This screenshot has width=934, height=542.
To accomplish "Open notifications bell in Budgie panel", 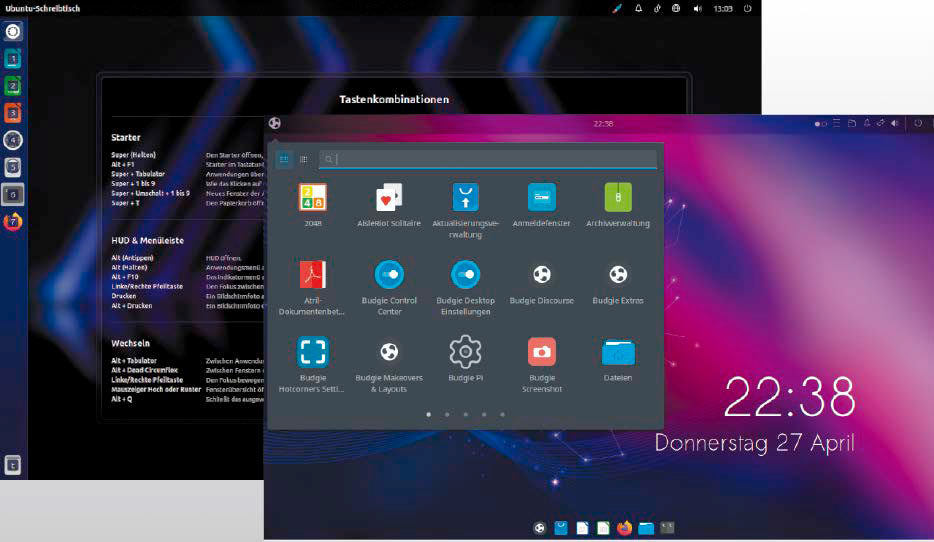I will coord(867,123).
